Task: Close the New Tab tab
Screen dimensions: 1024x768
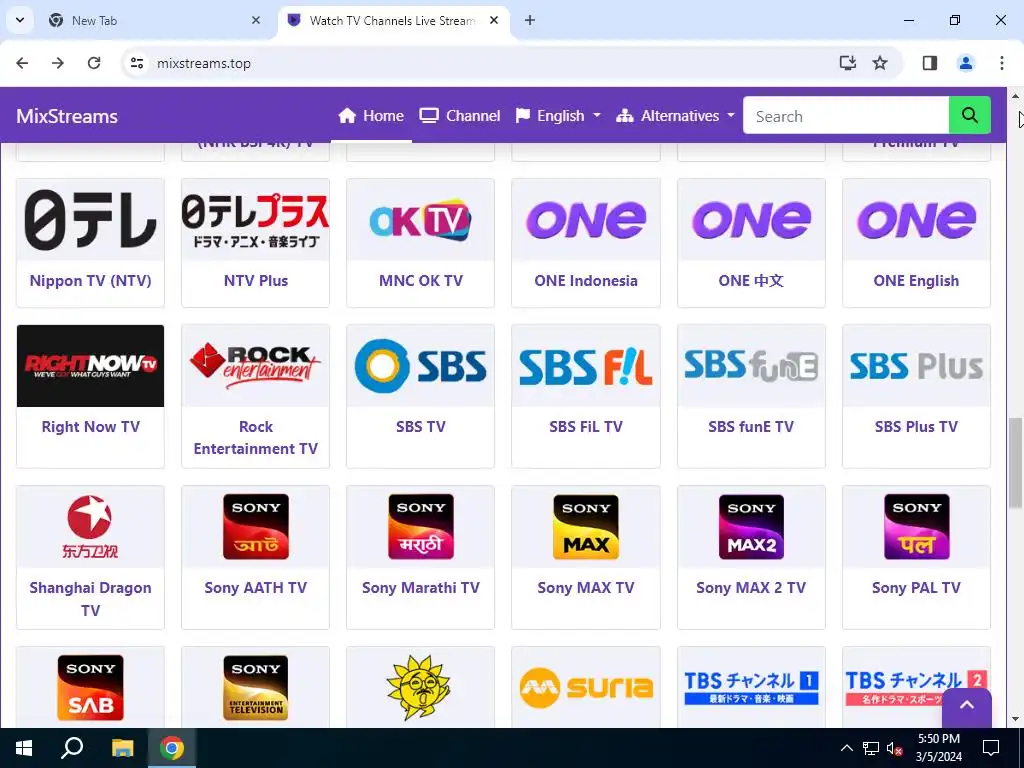Action: (x=256, y=20)
